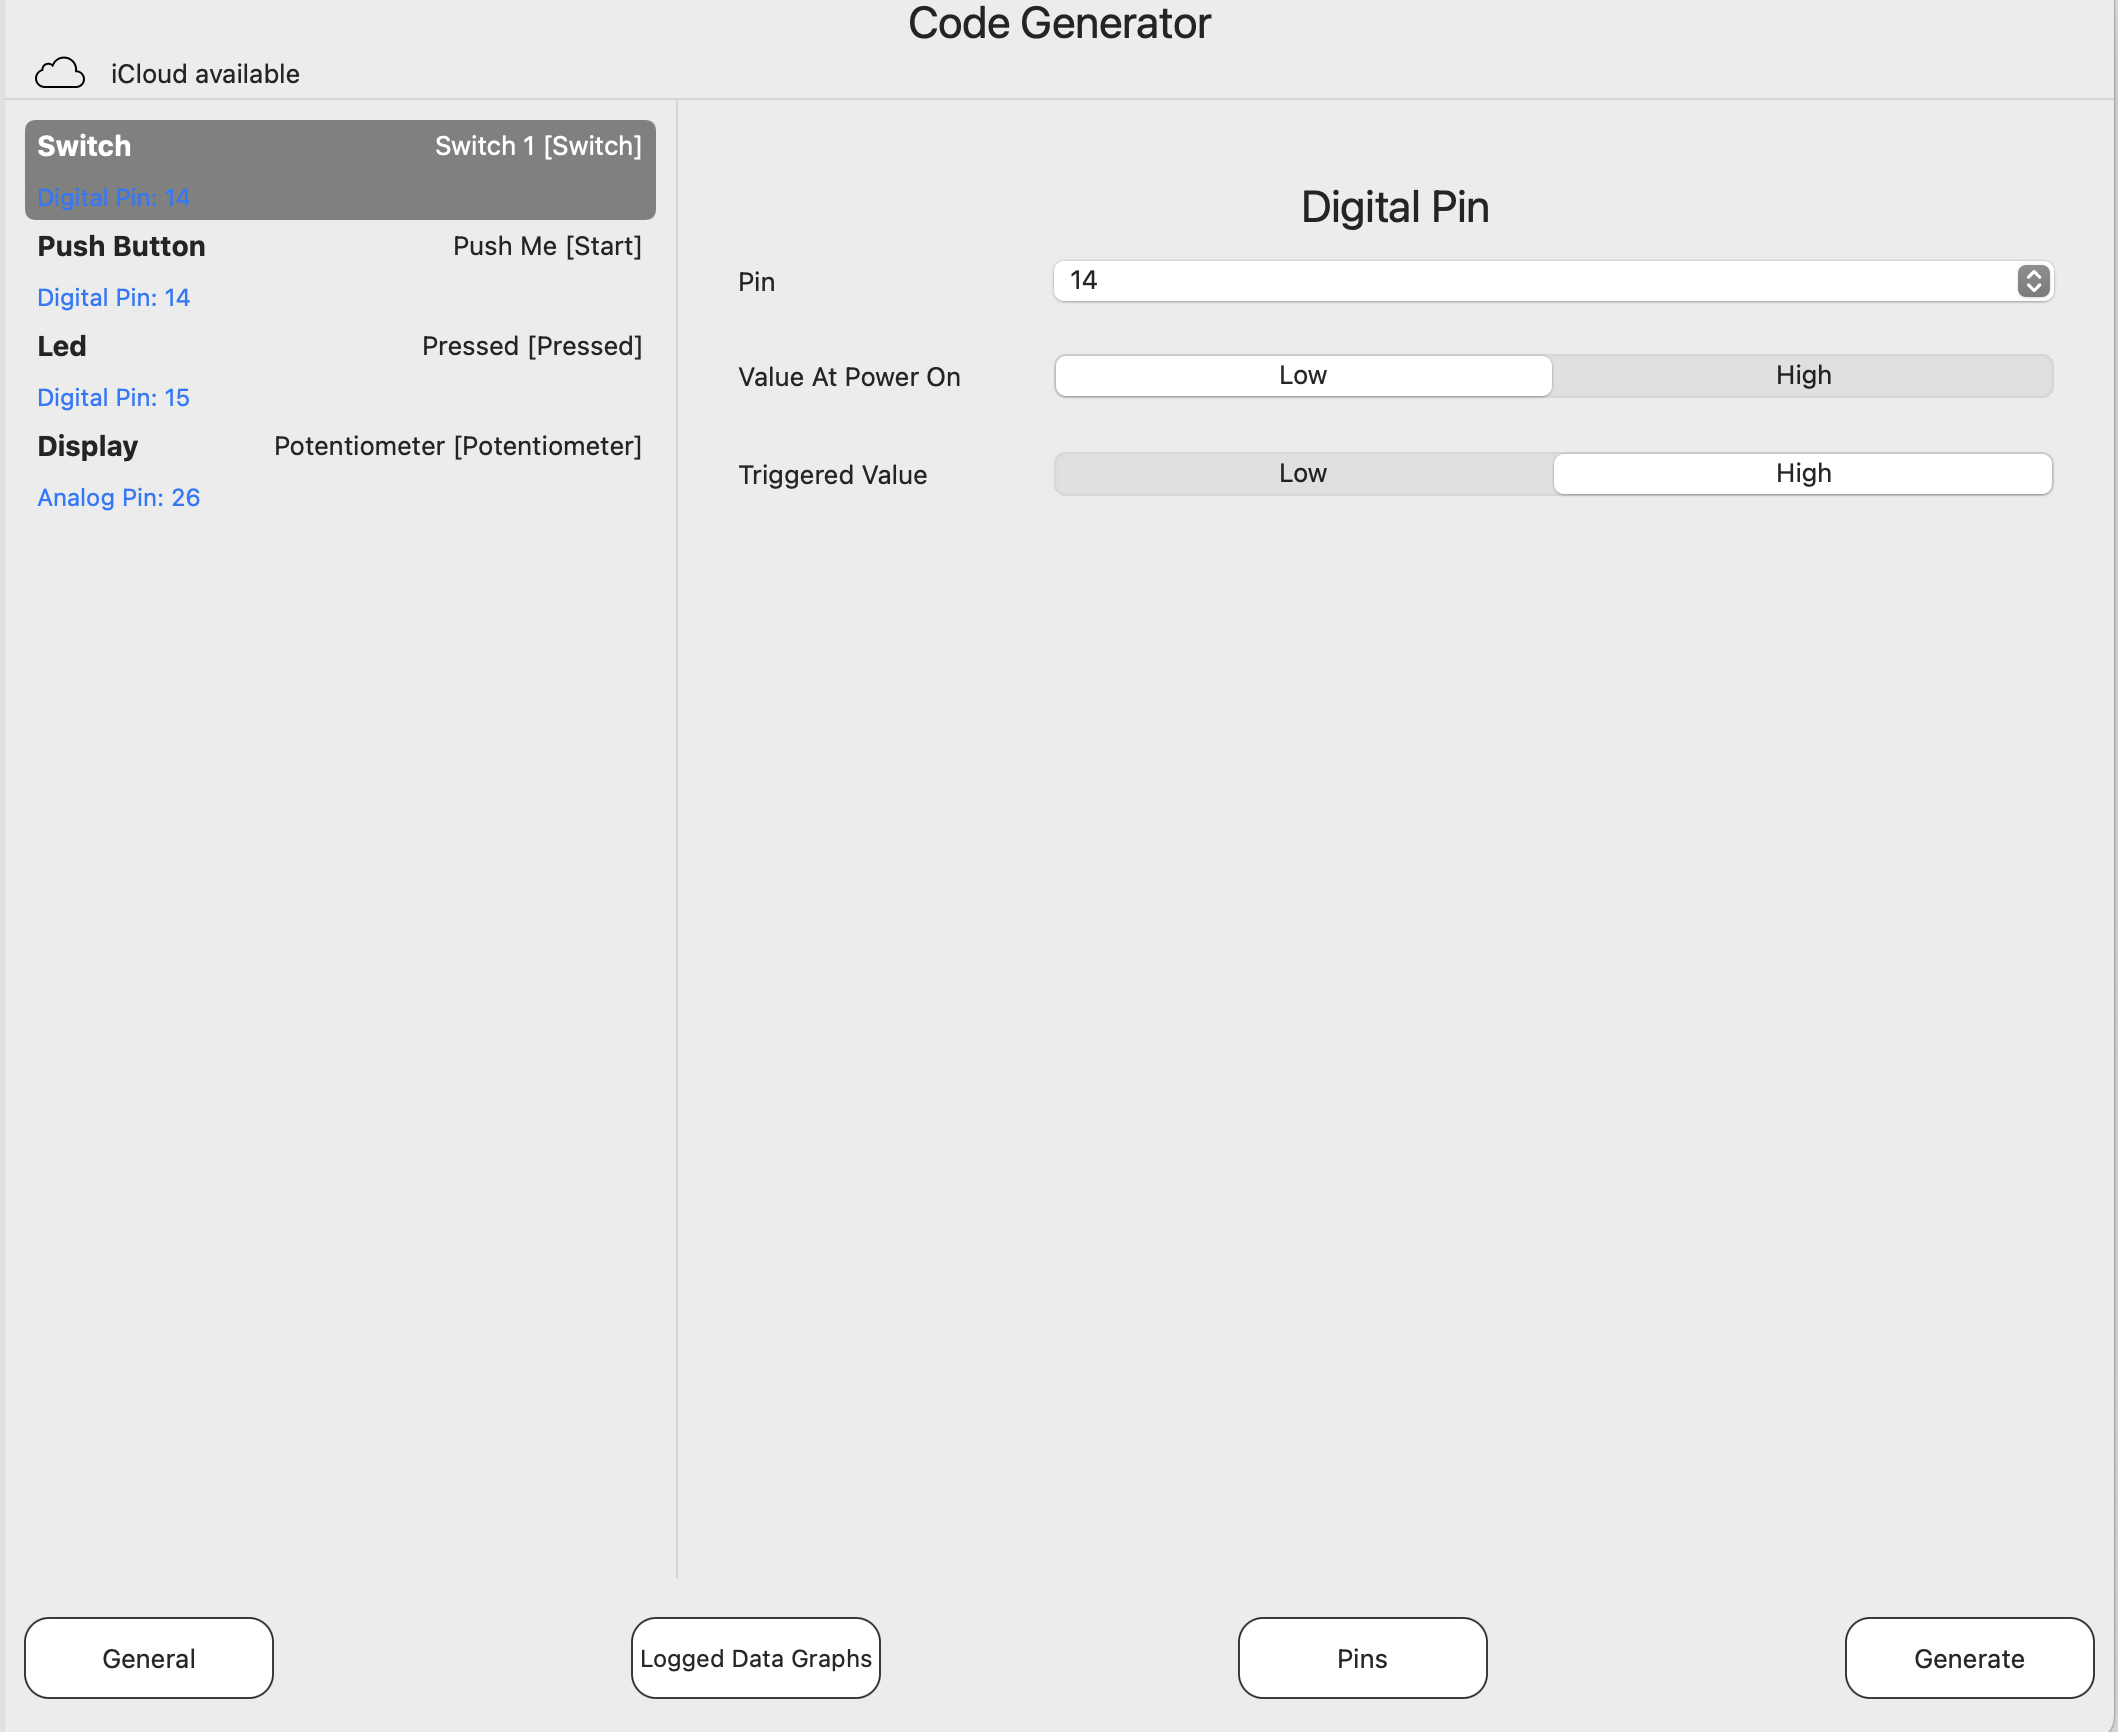Toggle Value At Power On to Low
Image resolution: width=2118 pixels, height=1732 pixels.
click(1304, 373)
